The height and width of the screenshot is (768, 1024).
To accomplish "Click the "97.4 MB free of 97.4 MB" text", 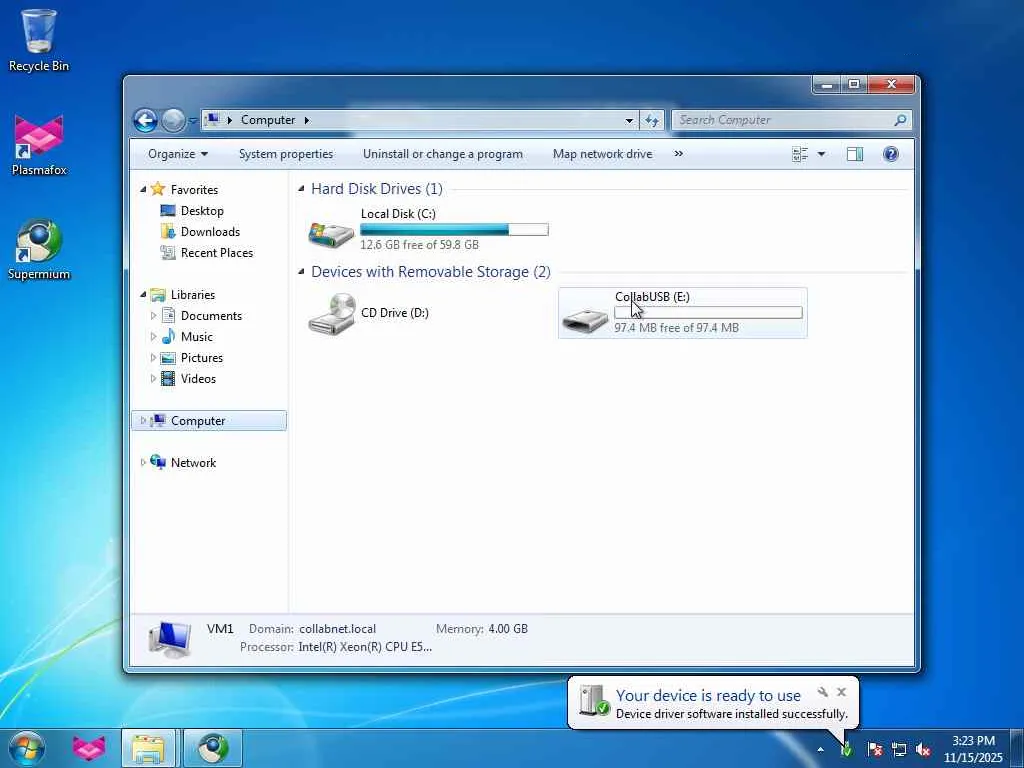I will 677,328.
